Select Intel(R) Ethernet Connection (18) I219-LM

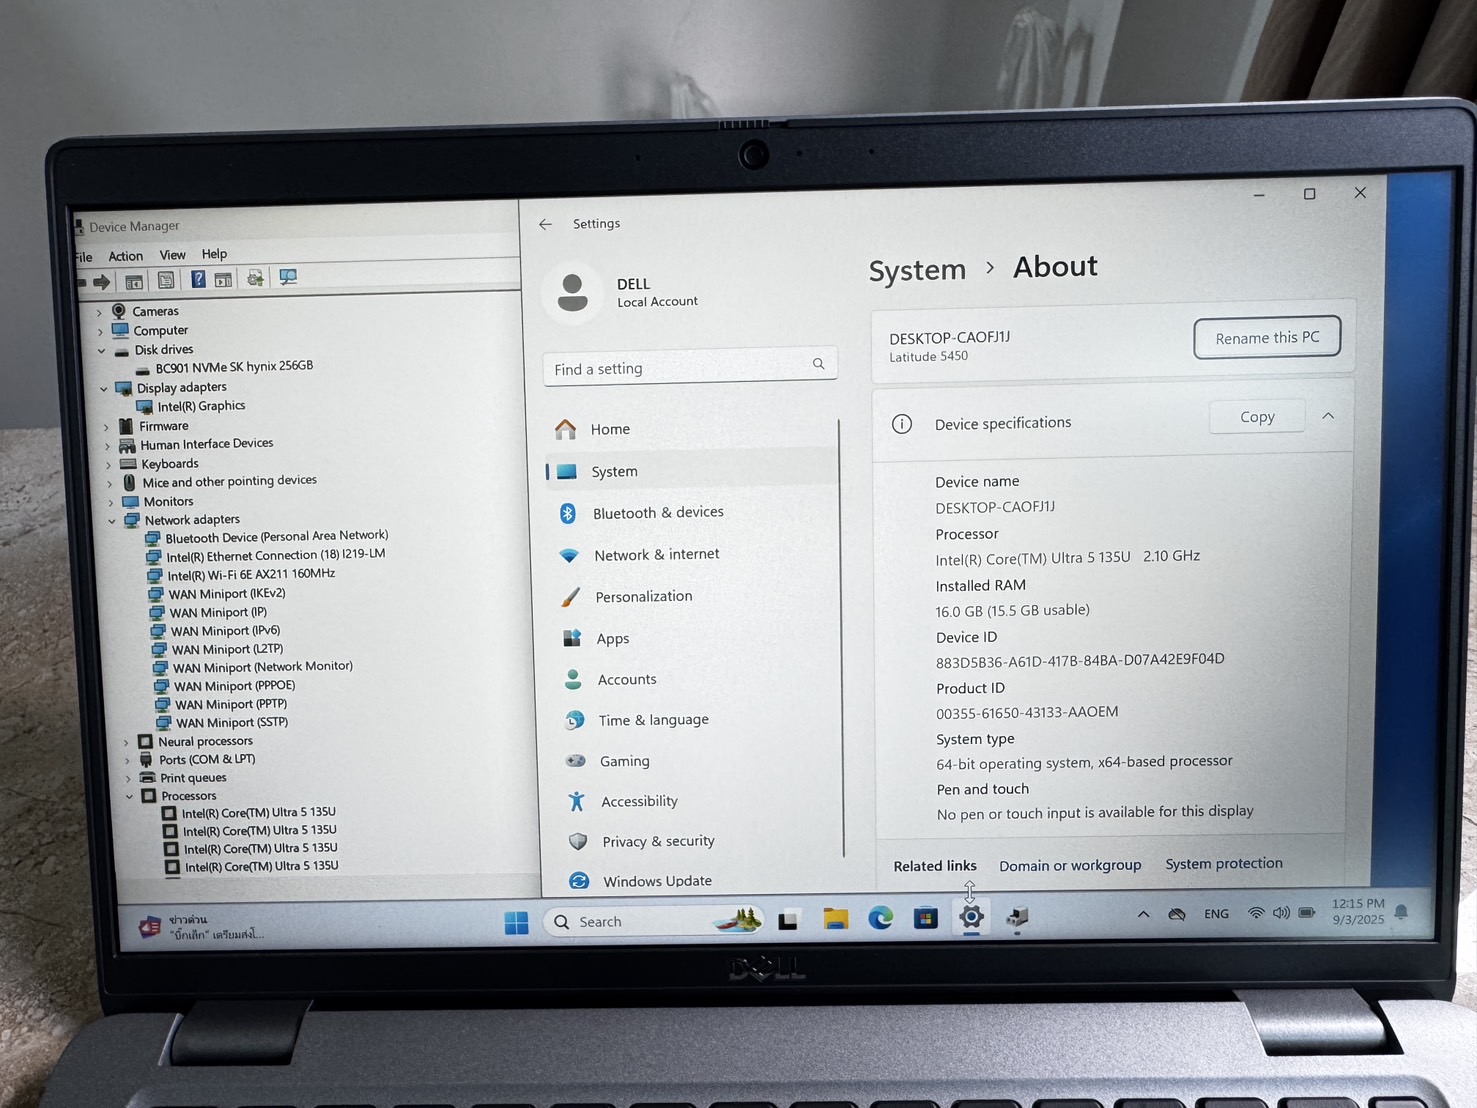[276, 555]
